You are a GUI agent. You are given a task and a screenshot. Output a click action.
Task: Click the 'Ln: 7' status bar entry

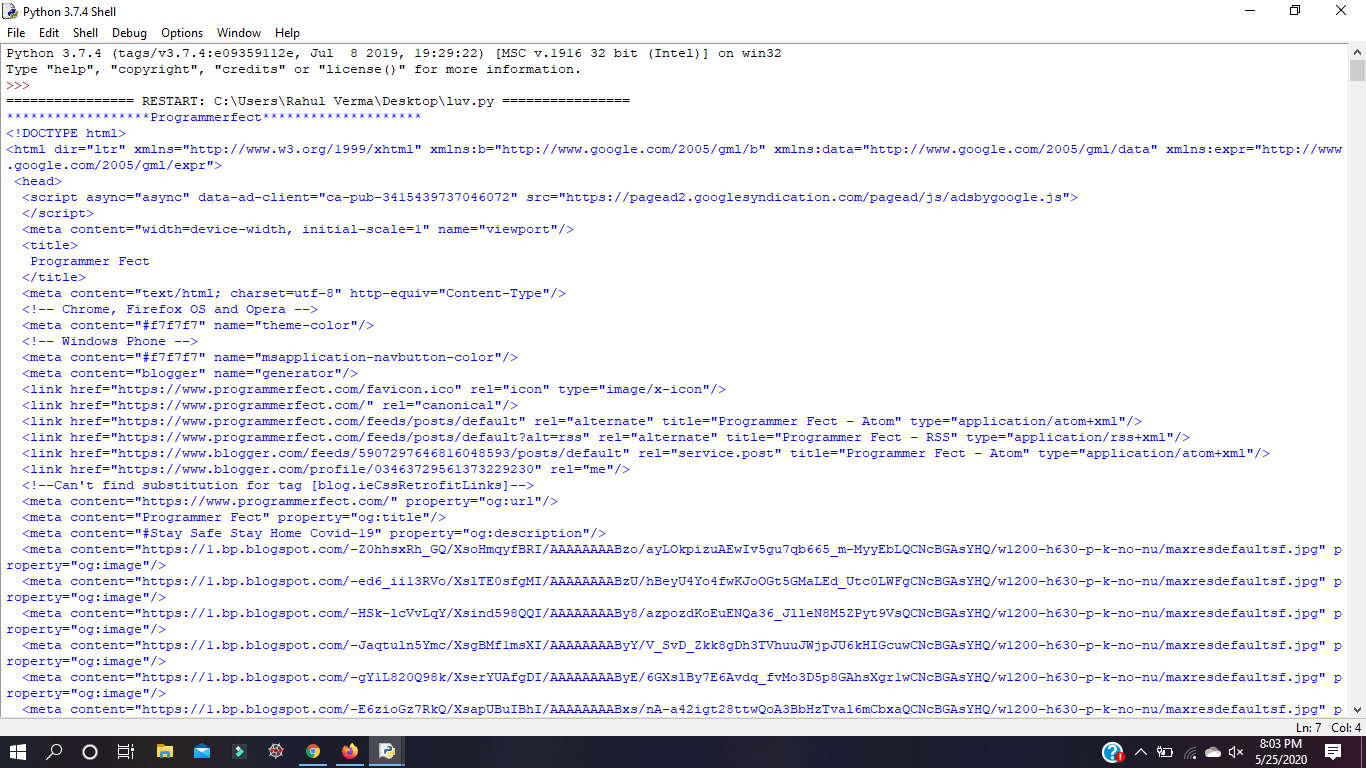point(1309,727)
